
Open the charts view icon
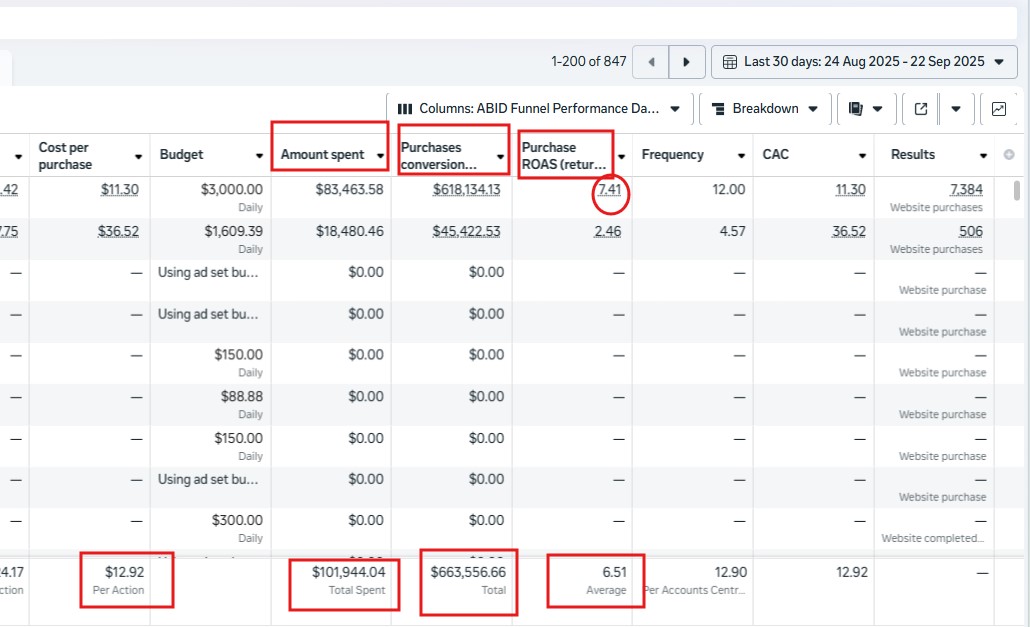click(x=998, y=109)
